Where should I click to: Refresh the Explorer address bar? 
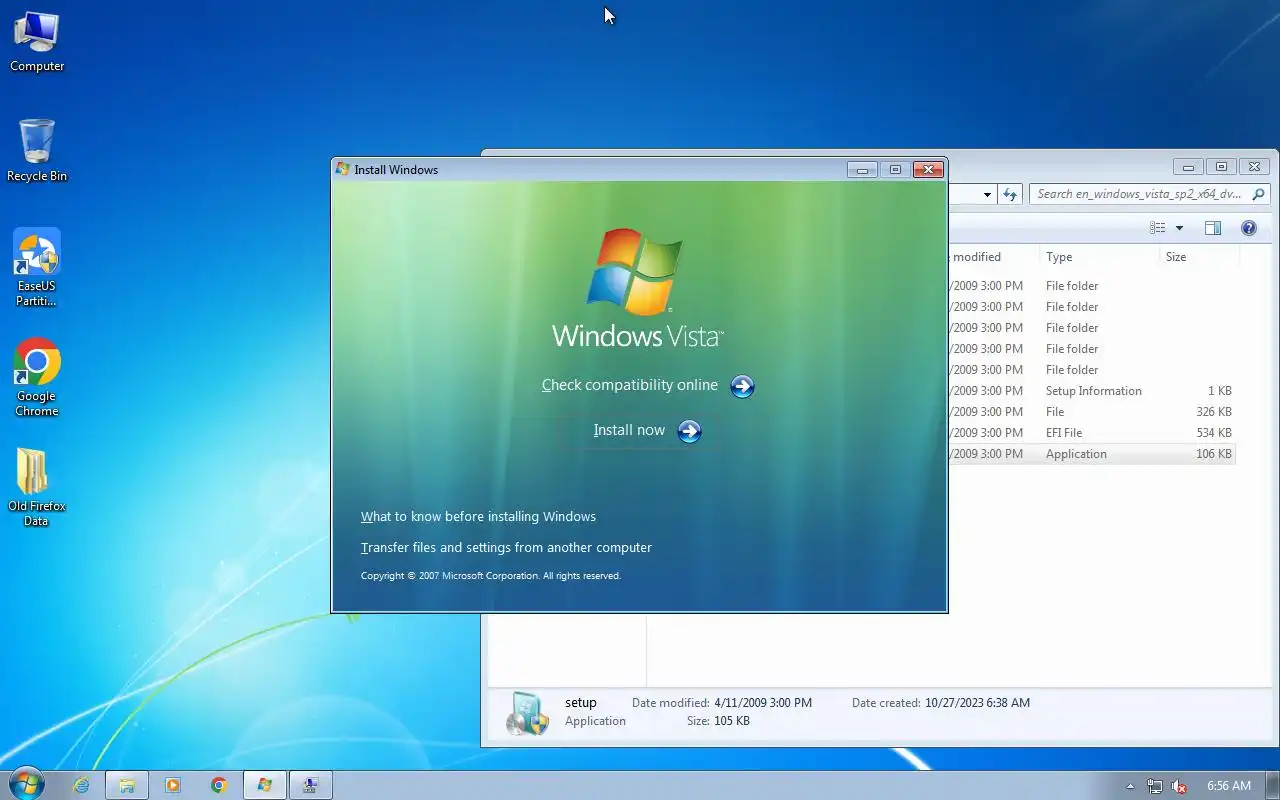point(1010,194)
